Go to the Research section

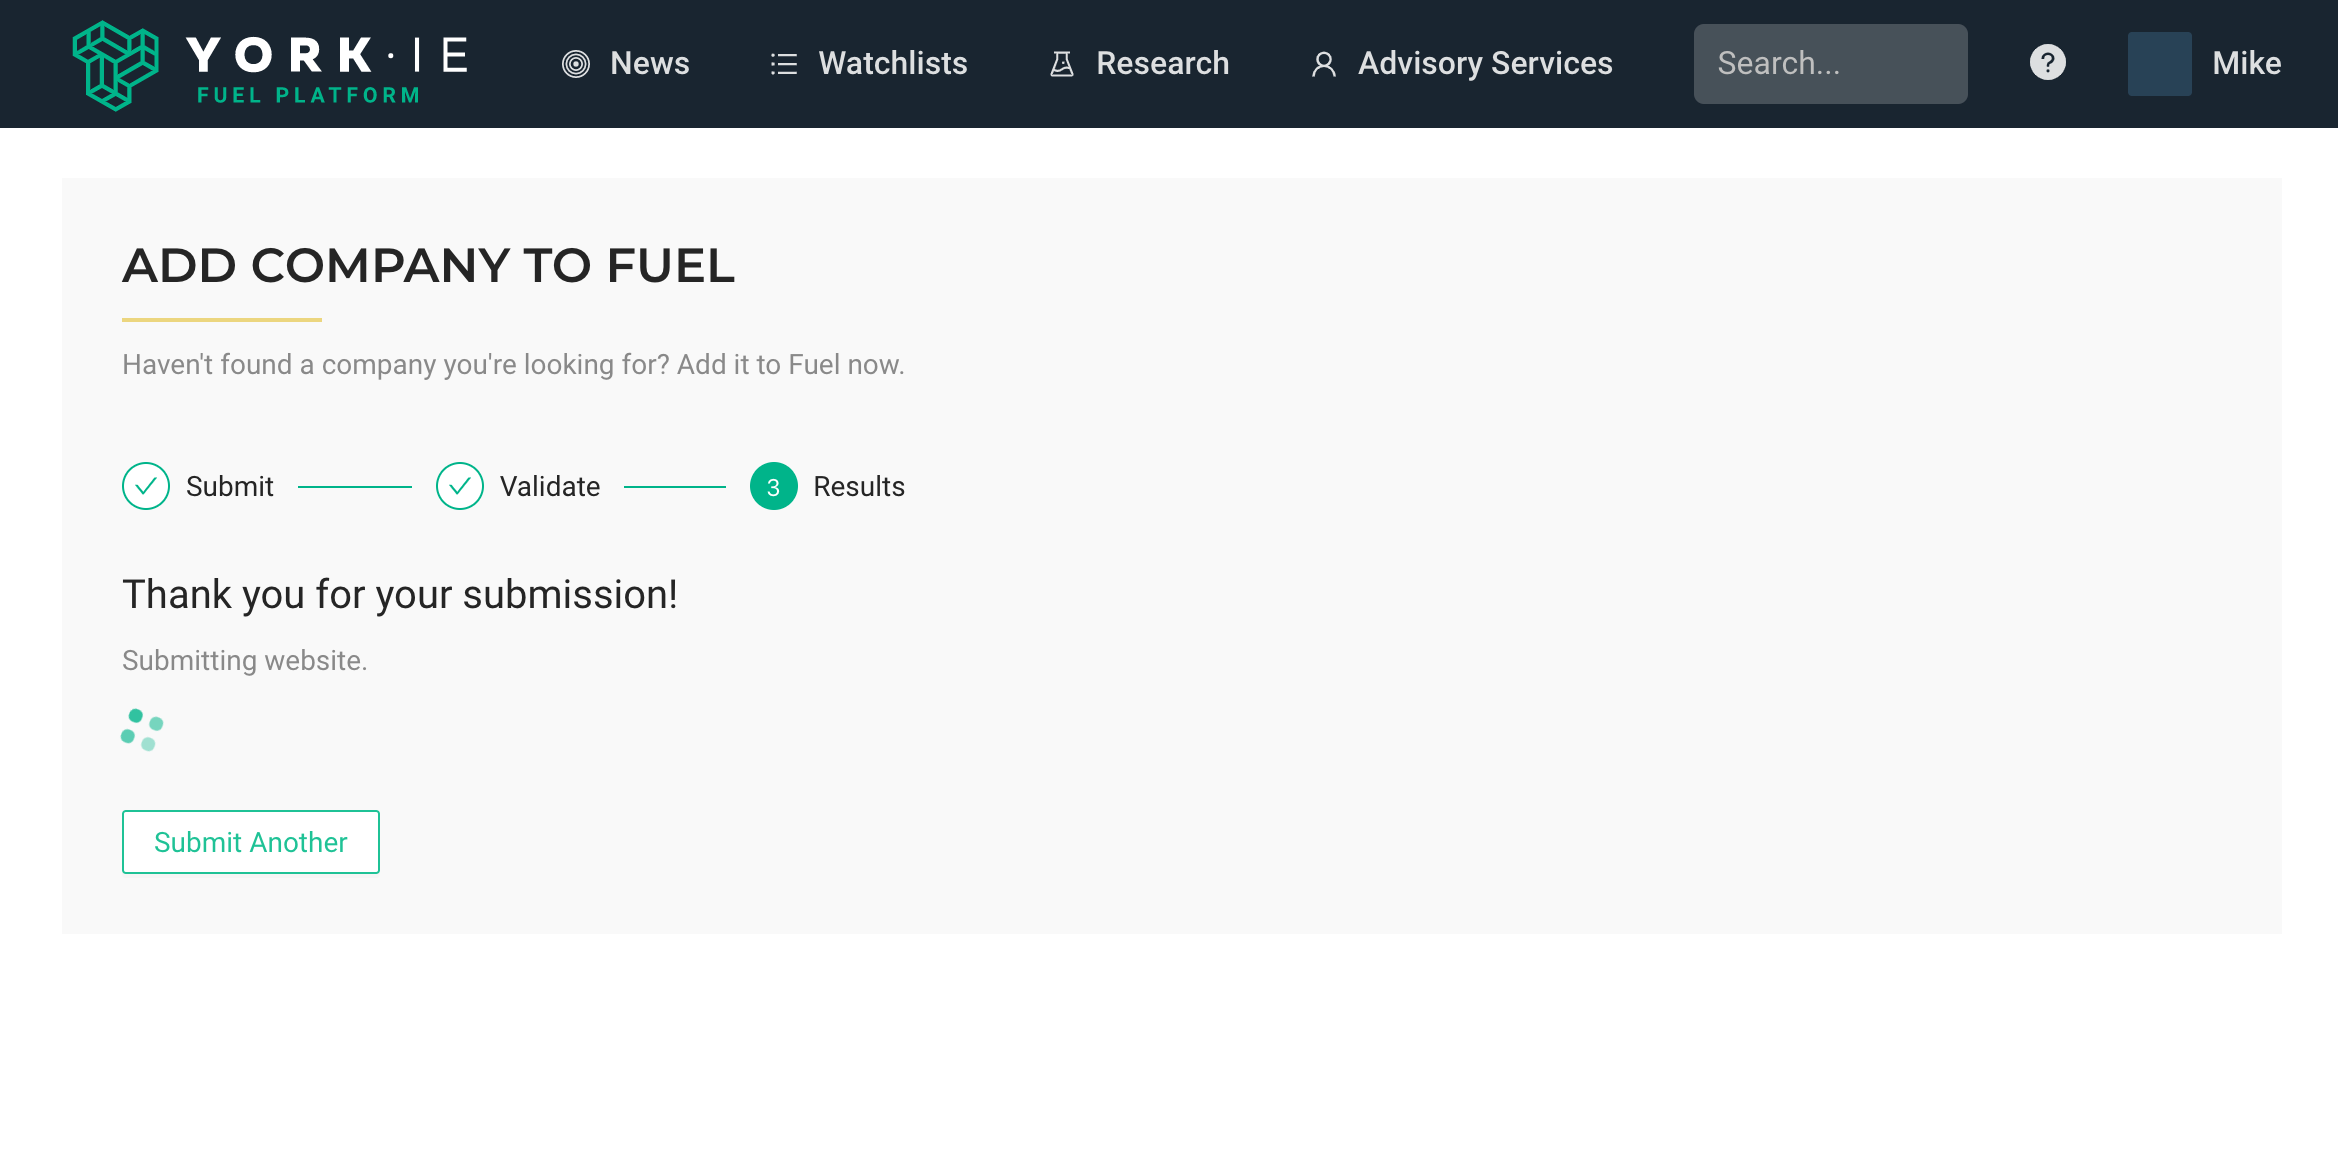point(1139,63)
